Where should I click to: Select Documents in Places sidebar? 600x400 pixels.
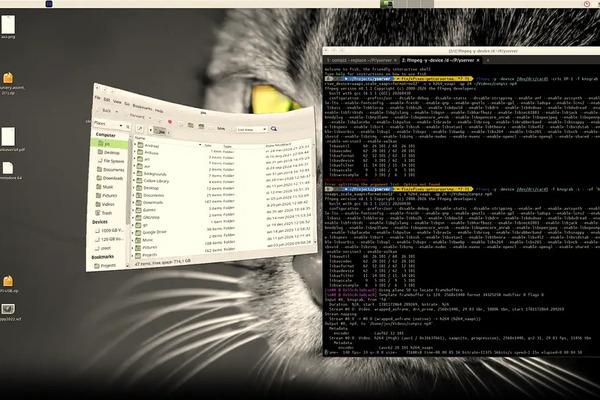tap(111, 170)
